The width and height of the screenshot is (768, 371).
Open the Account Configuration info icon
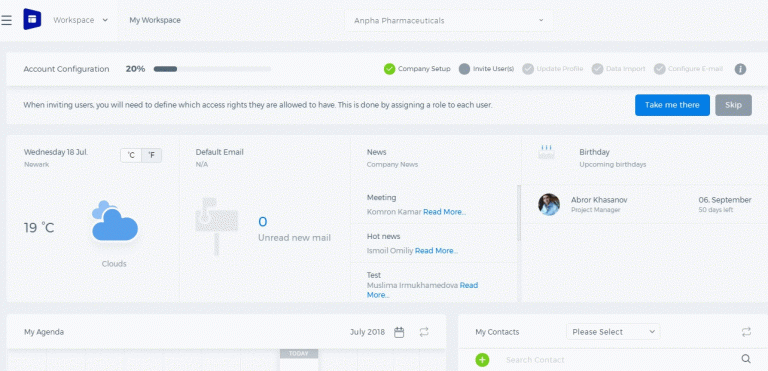(x=740, y=69)
